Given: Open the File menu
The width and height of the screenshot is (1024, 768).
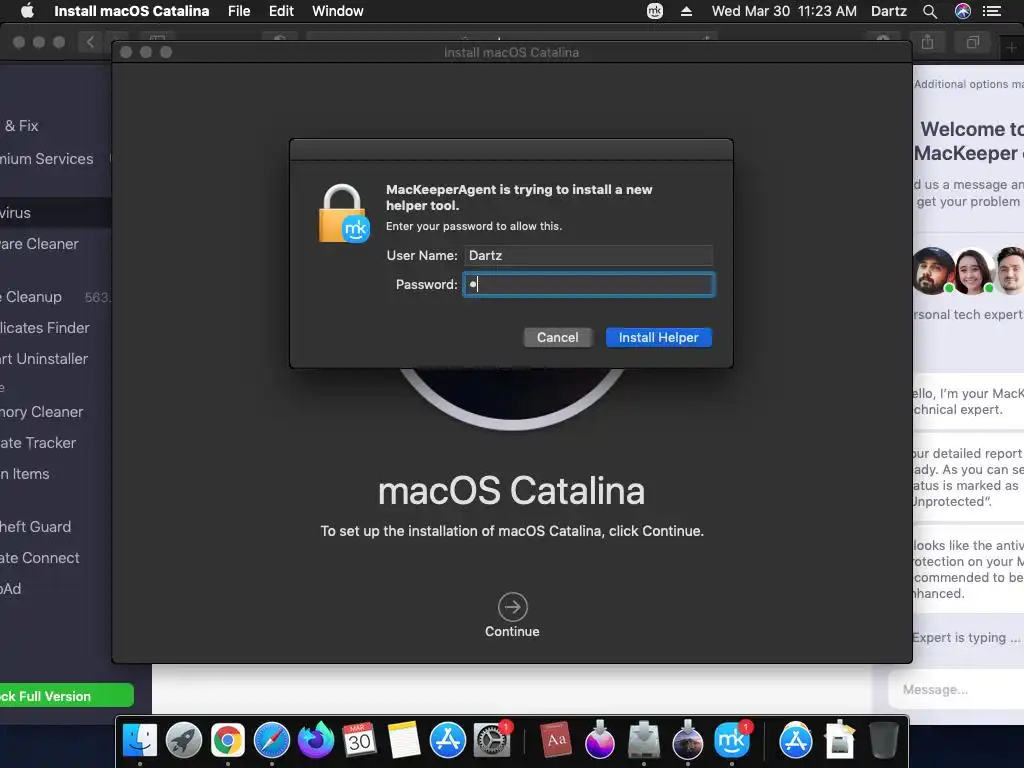Looking at the screenshot, I should (x=239, y=11).
